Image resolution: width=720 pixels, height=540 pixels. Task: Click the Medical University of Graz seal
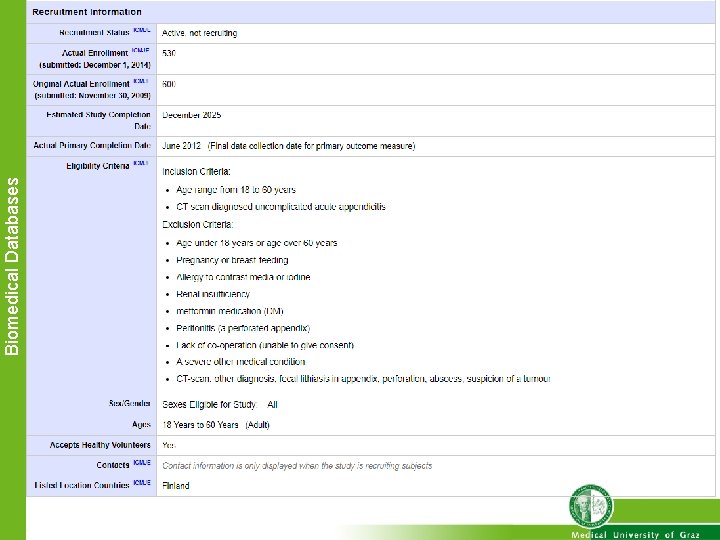click(591, 506)
